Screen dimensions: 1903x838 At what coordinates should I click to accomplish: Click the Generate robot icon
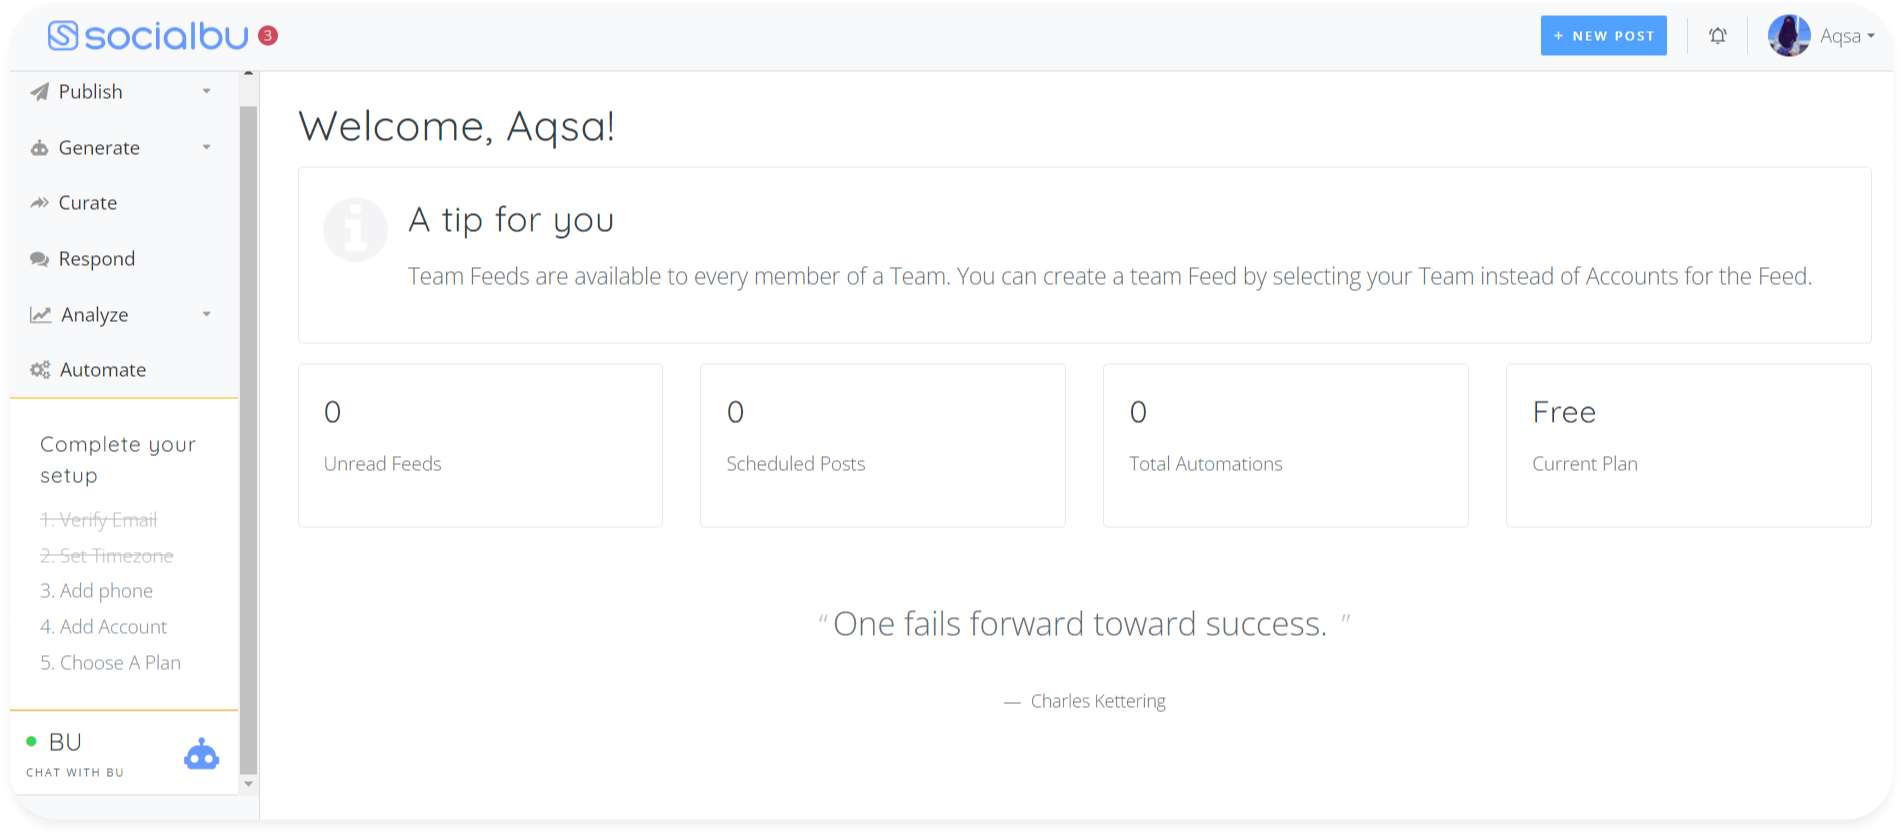[40, 148]
